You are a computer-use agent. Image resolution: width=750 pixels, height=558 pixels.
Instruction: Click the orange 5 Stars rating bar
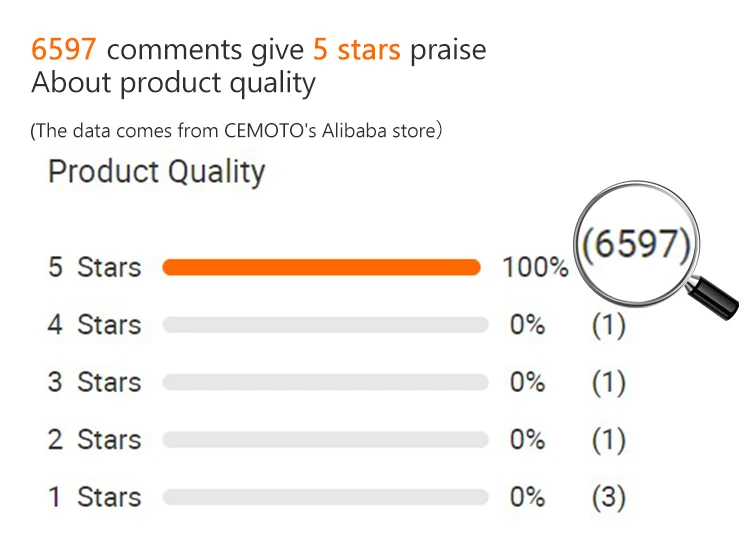coord(321,267)
